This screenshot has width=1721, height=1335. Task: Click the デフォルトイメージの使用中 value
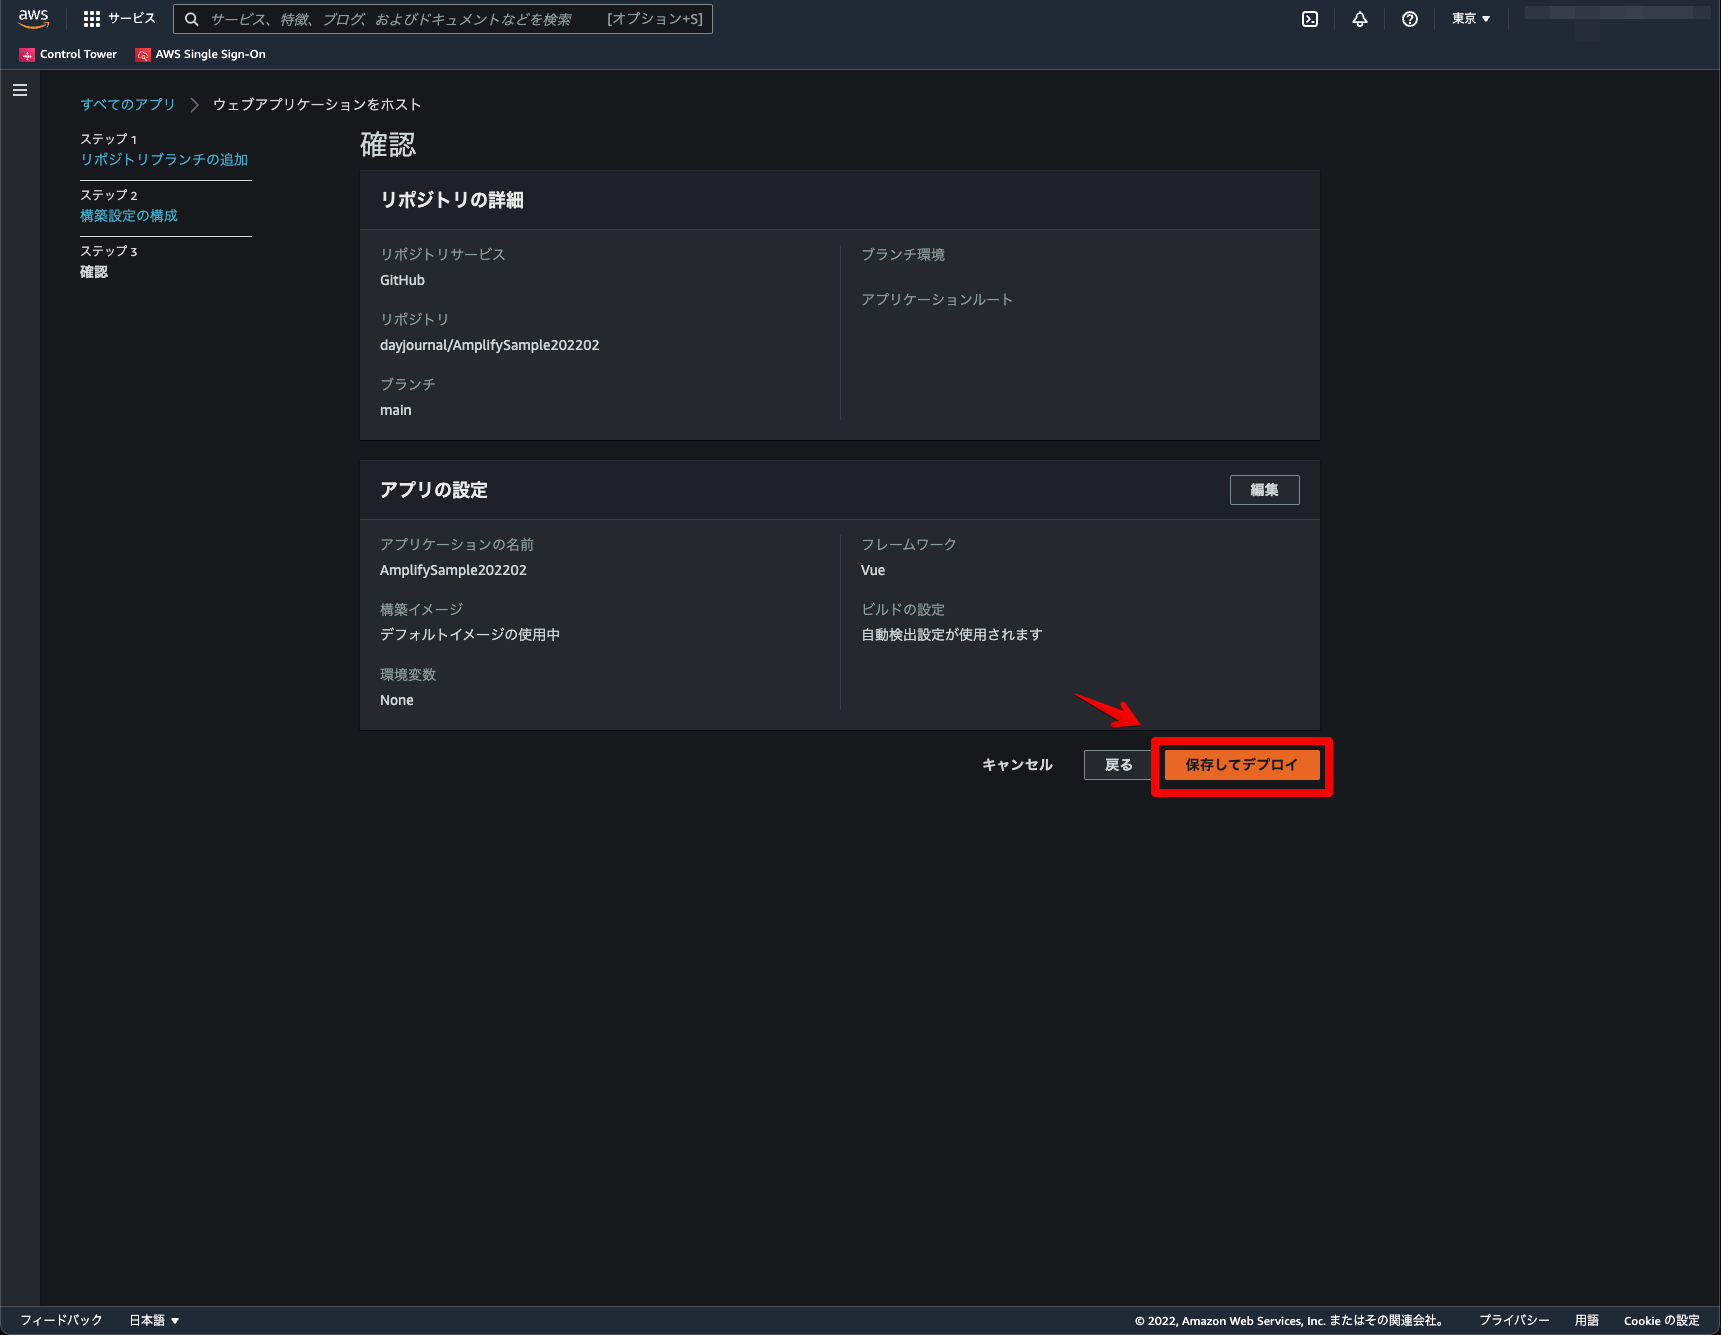coord(470,635)
